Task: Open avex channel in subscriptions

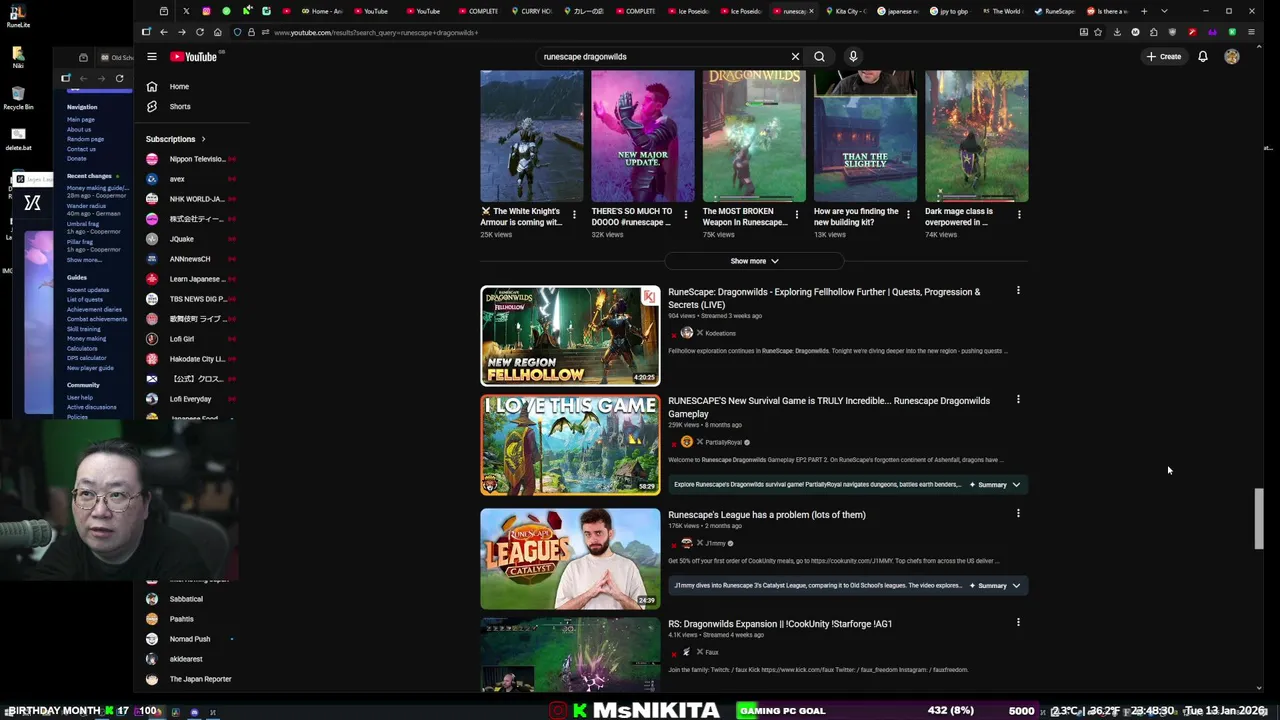Action: (190, 179)
